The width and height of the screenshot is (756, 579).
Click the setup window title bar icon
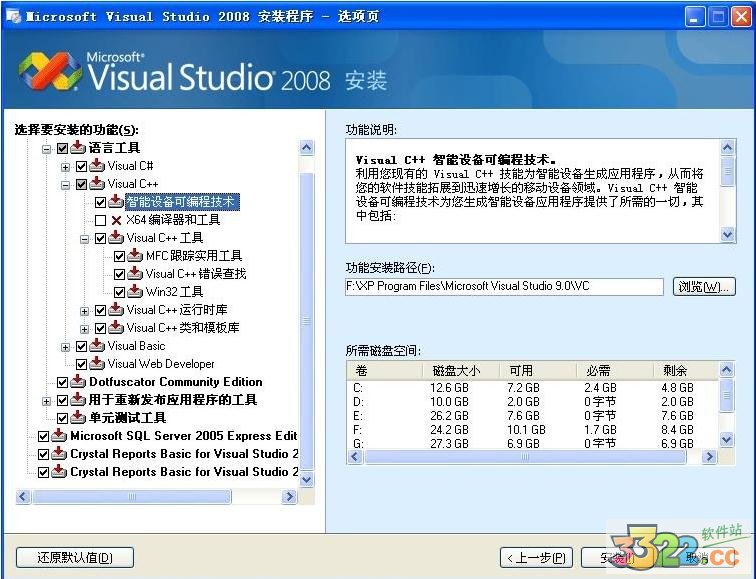tap(14, 16)
